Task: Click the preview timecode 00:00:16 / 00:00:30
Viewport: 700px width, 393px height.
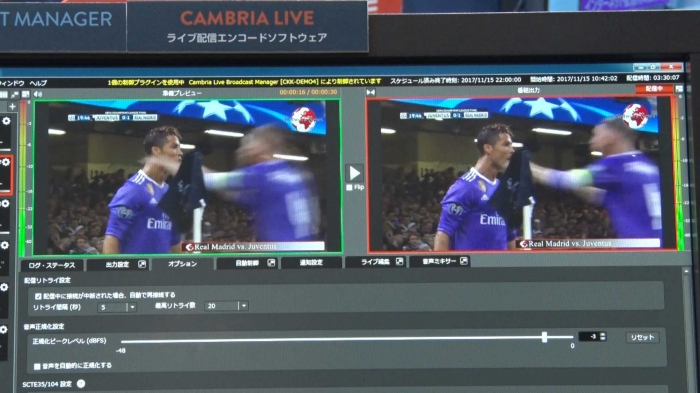Action: point(308,92)
